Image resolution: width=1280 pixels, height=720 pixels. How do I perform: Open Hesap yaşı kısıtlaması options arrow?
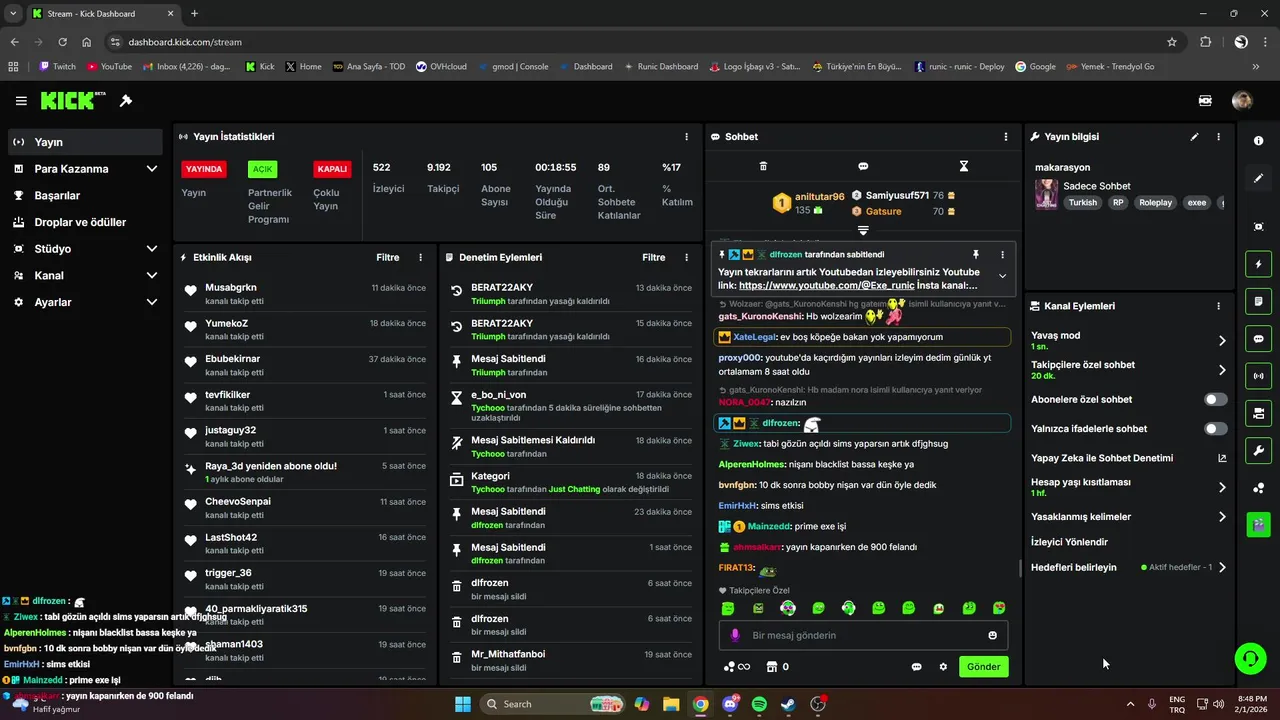click(1221, 488)
